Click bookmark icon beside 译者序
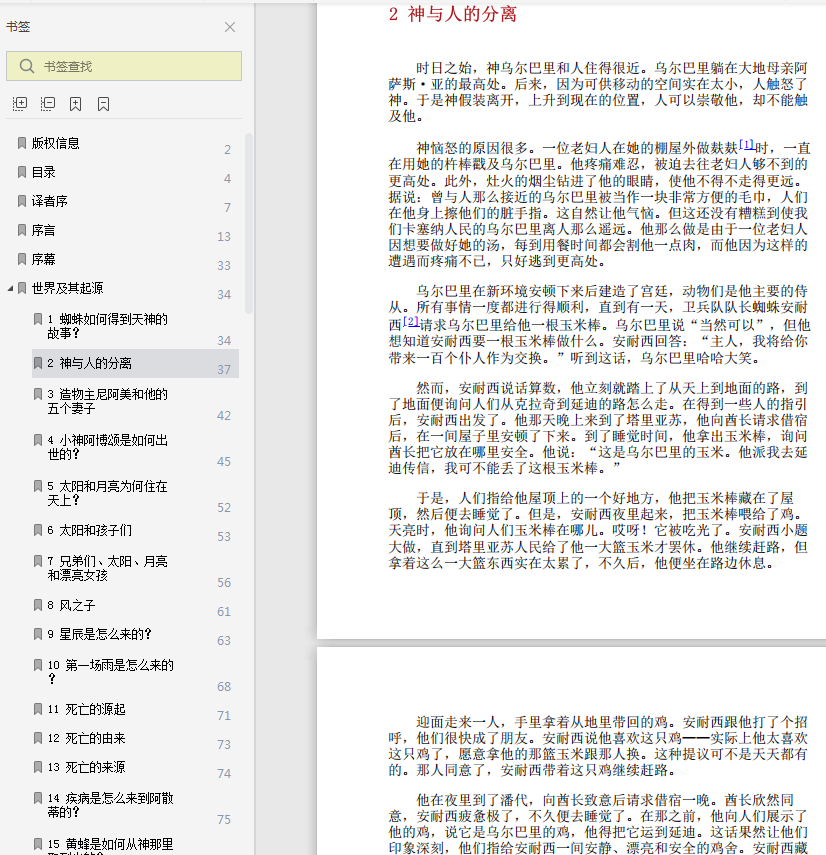Screen dimensions: 826x855 (x=22, y=201)
